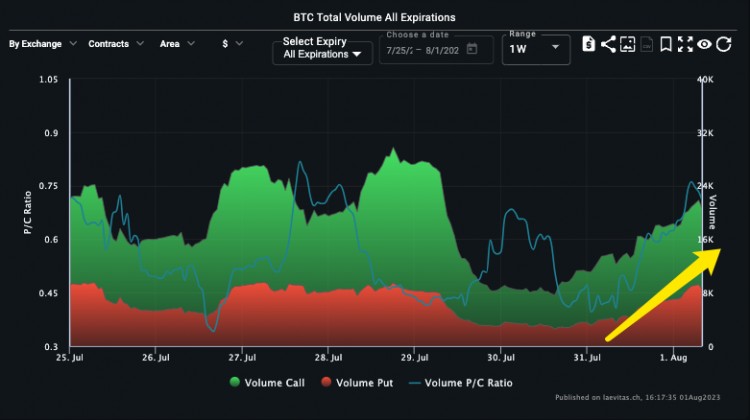
Task: Bookmark this chart
Action: tap(666, 44)
